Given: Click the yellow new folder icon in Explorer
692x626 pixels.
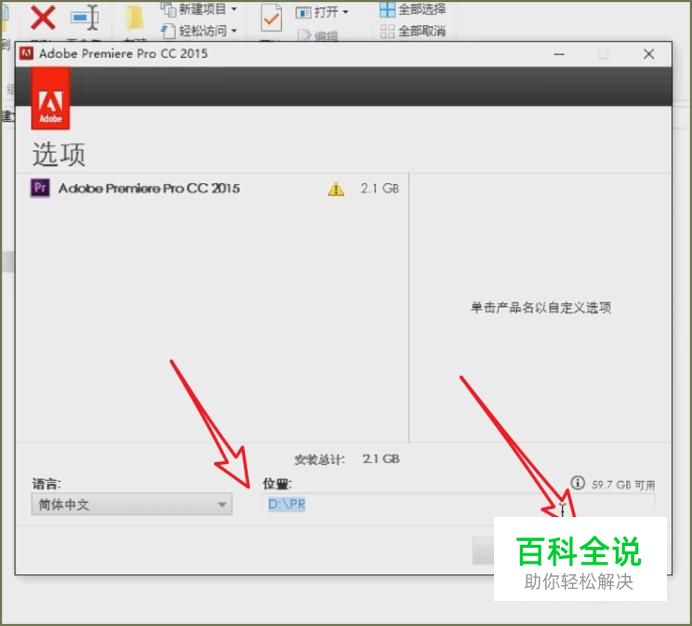Looking at the screenshot, I should 134,19.
